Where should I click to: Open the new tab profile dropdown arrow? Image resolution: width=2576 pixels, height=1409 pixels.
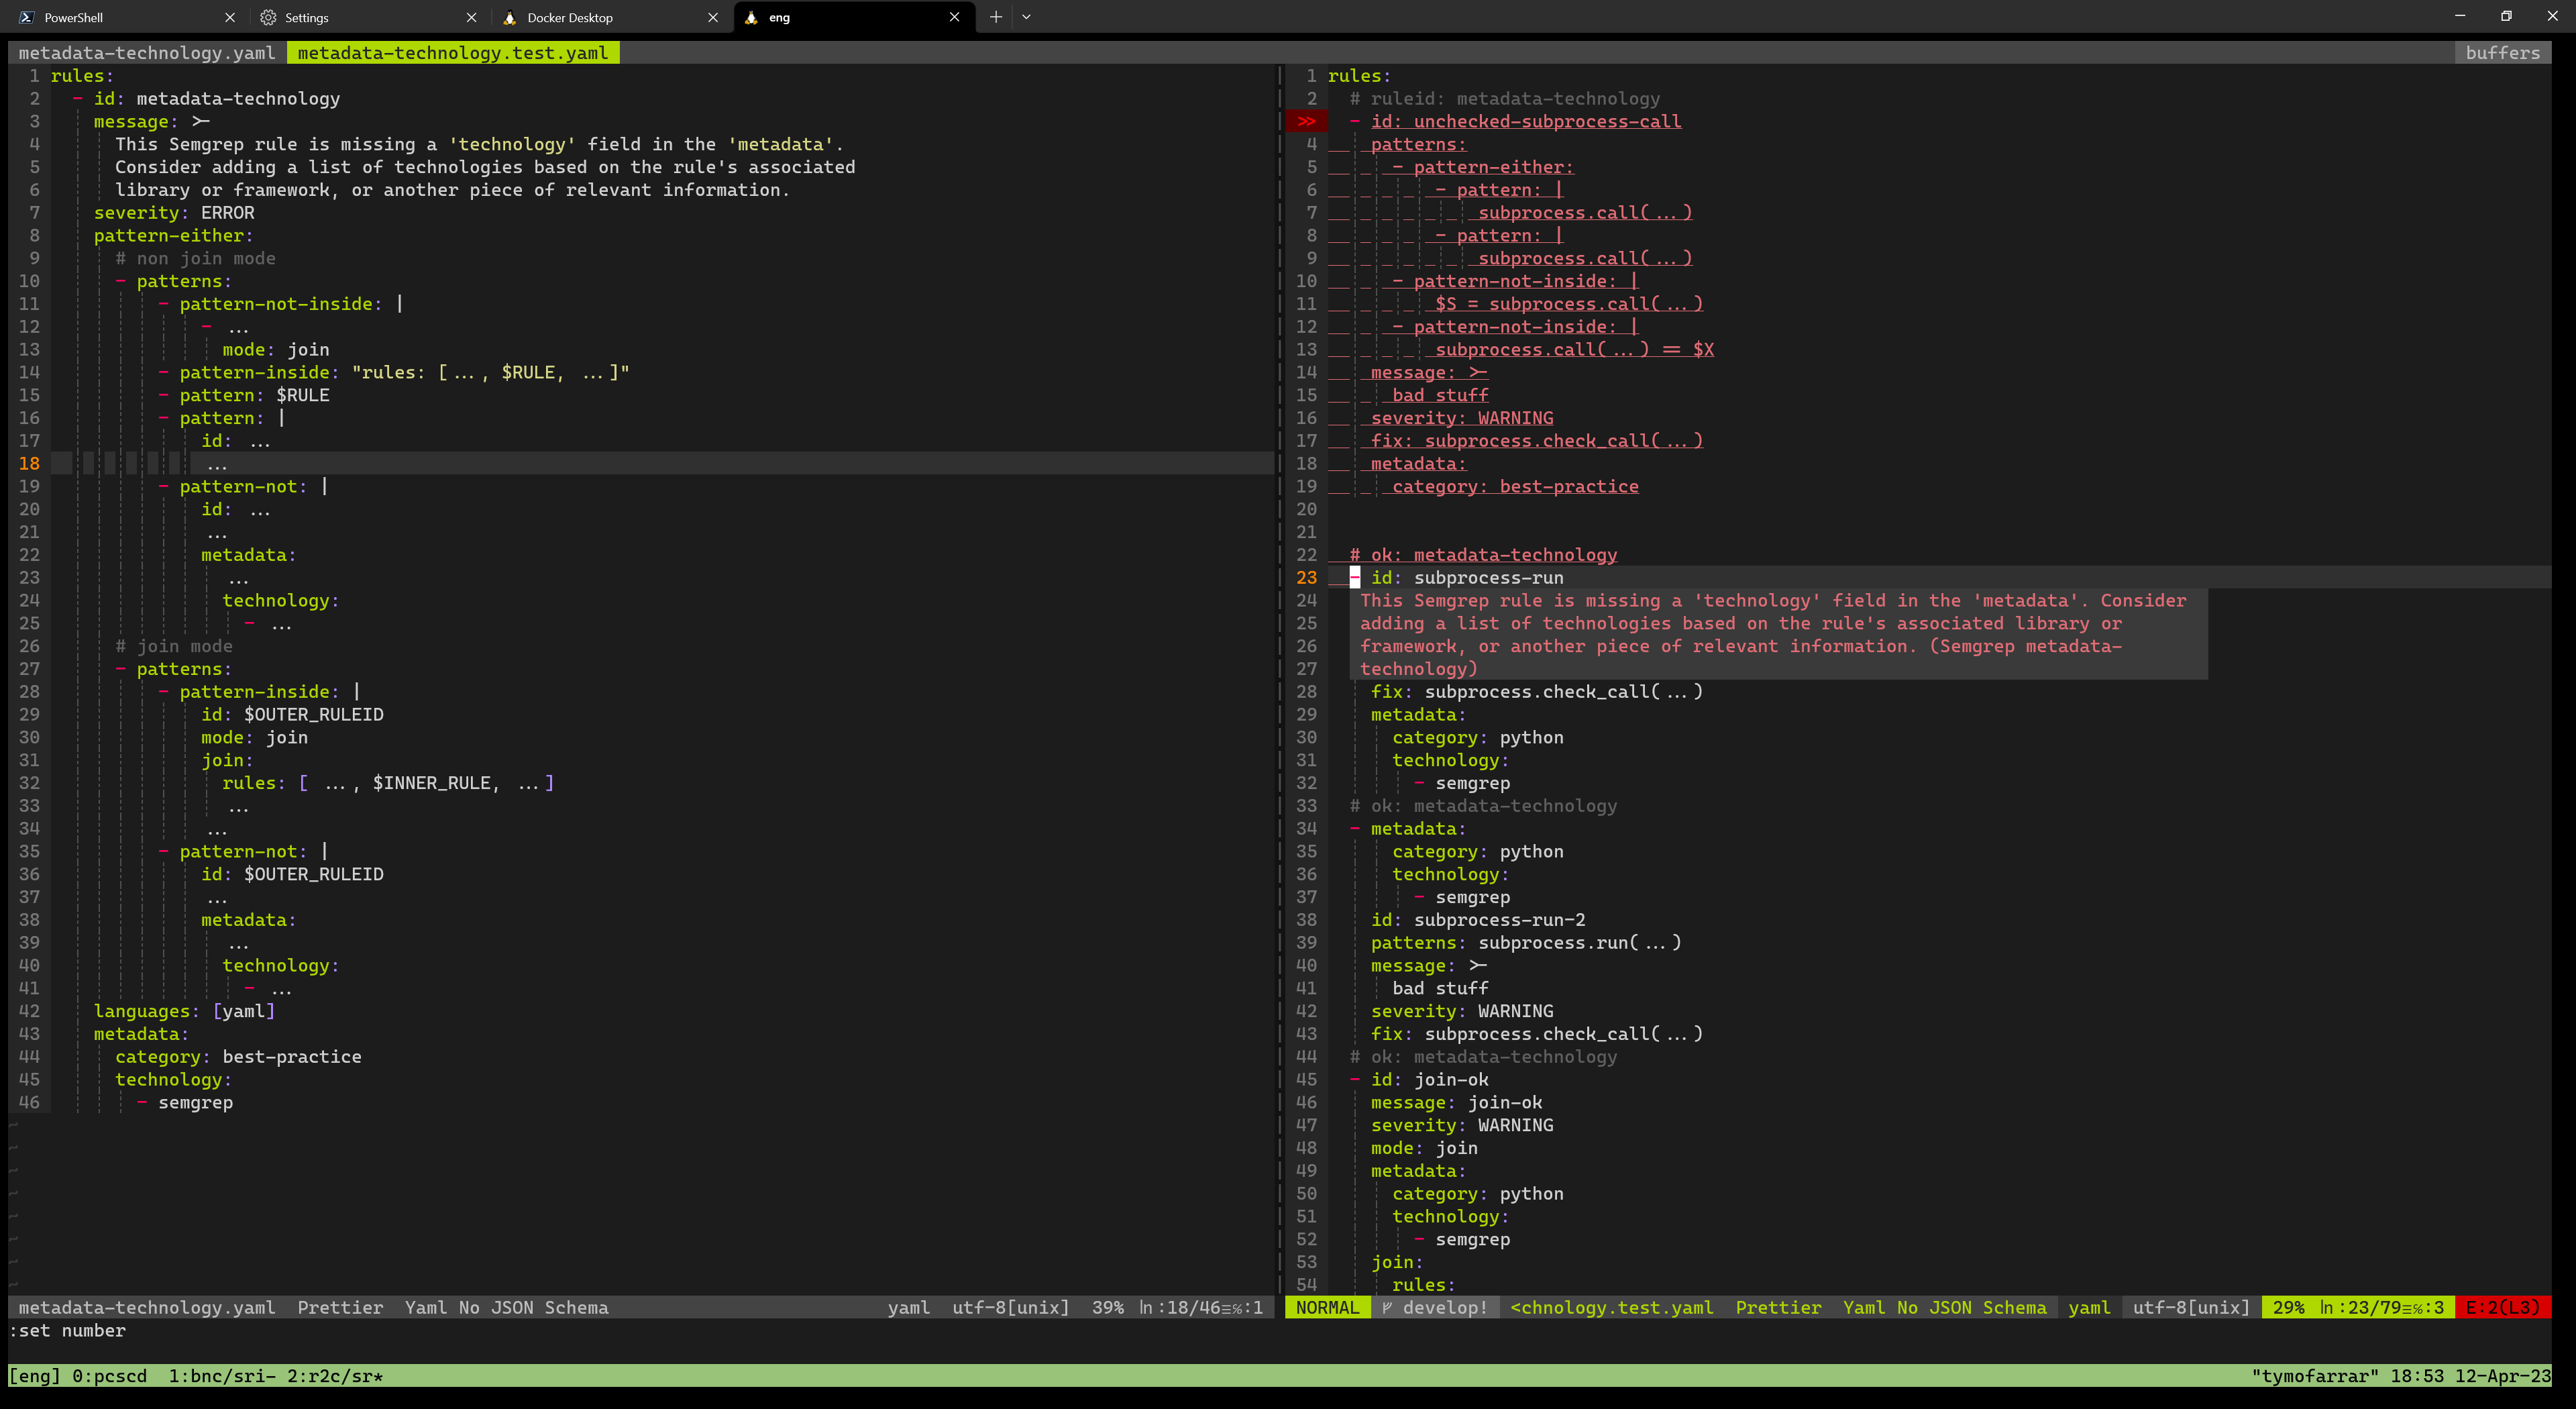pos(1026,17)
